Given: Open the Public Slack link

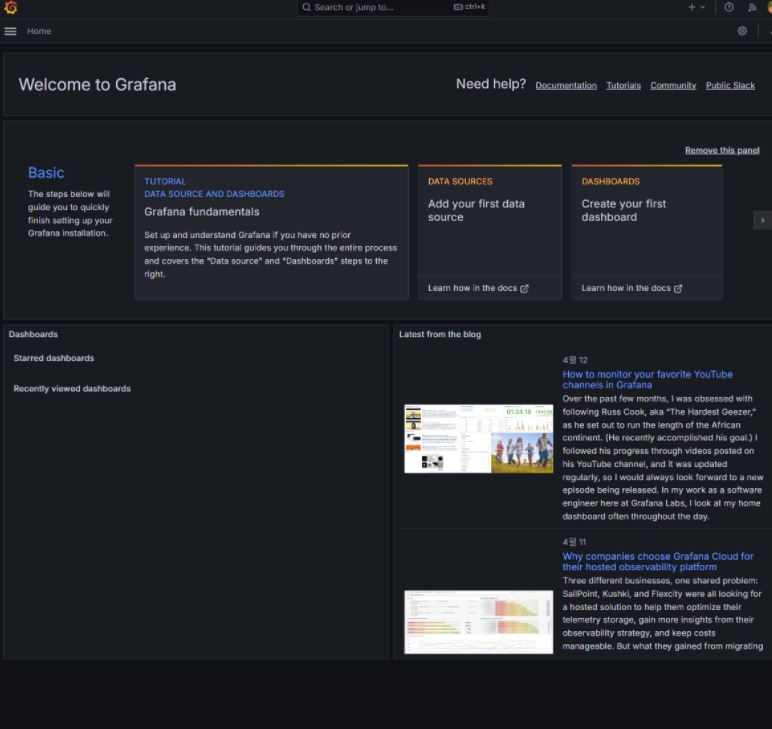Looking at the screenshot, I should click(730, 86).
